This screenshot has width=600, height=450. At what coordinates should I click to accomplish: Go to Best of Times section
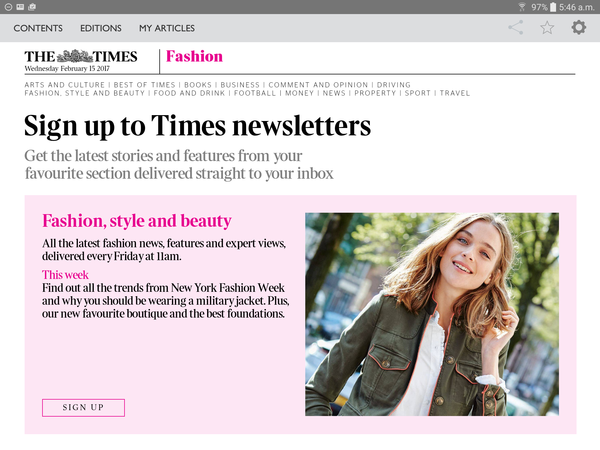(x=144, y=85)
